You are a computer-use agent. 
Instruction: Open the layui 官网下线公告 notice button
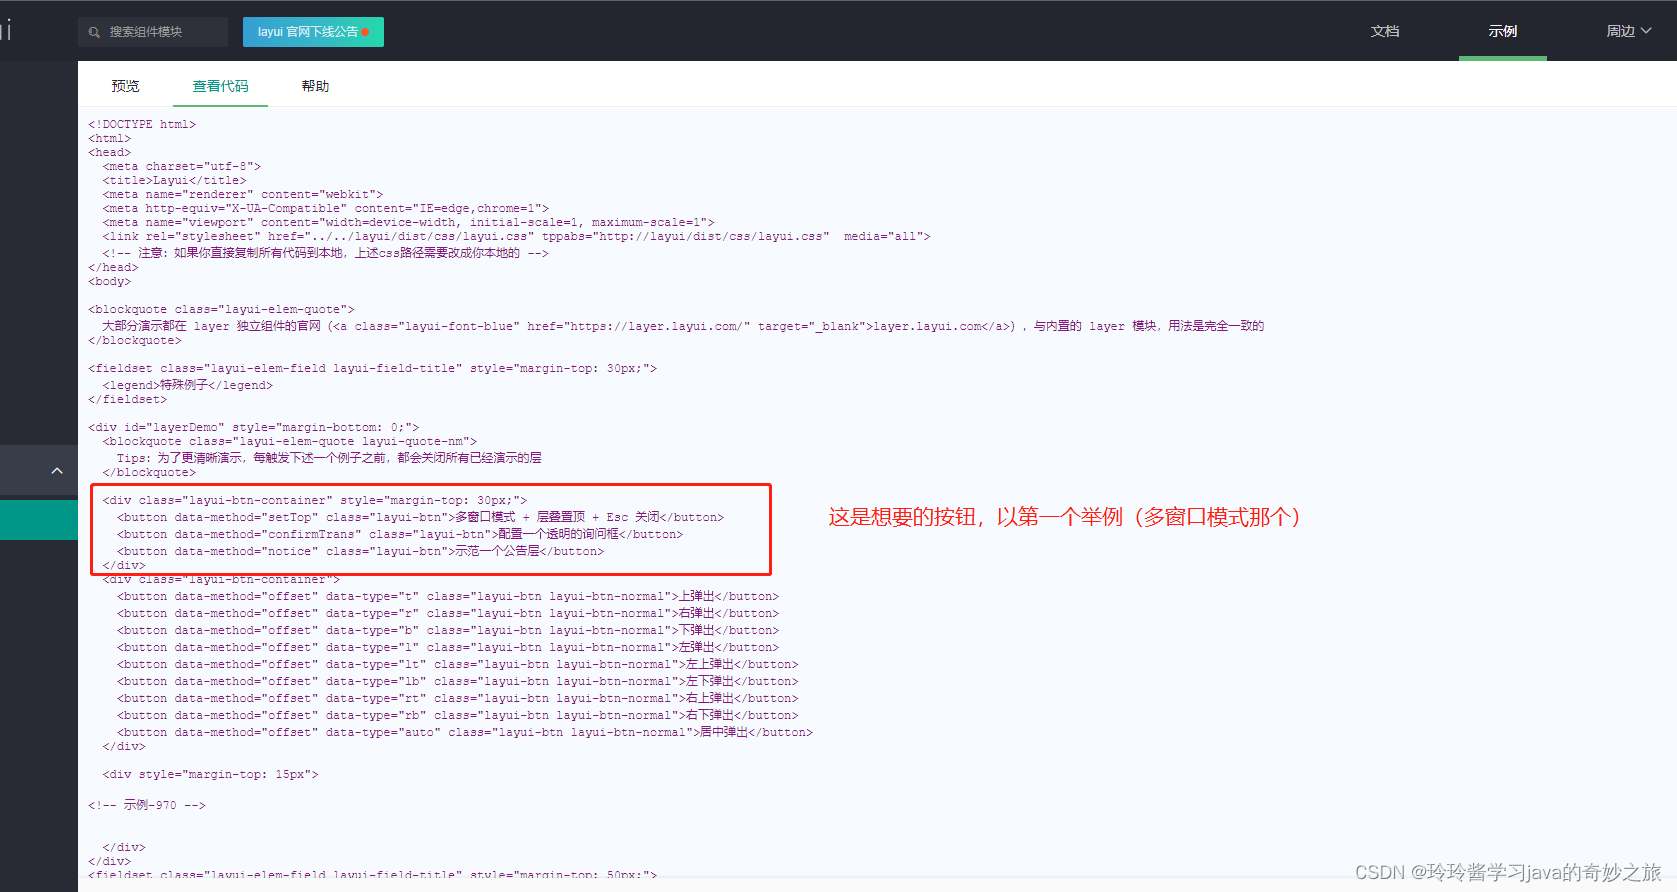pos(313,32)
